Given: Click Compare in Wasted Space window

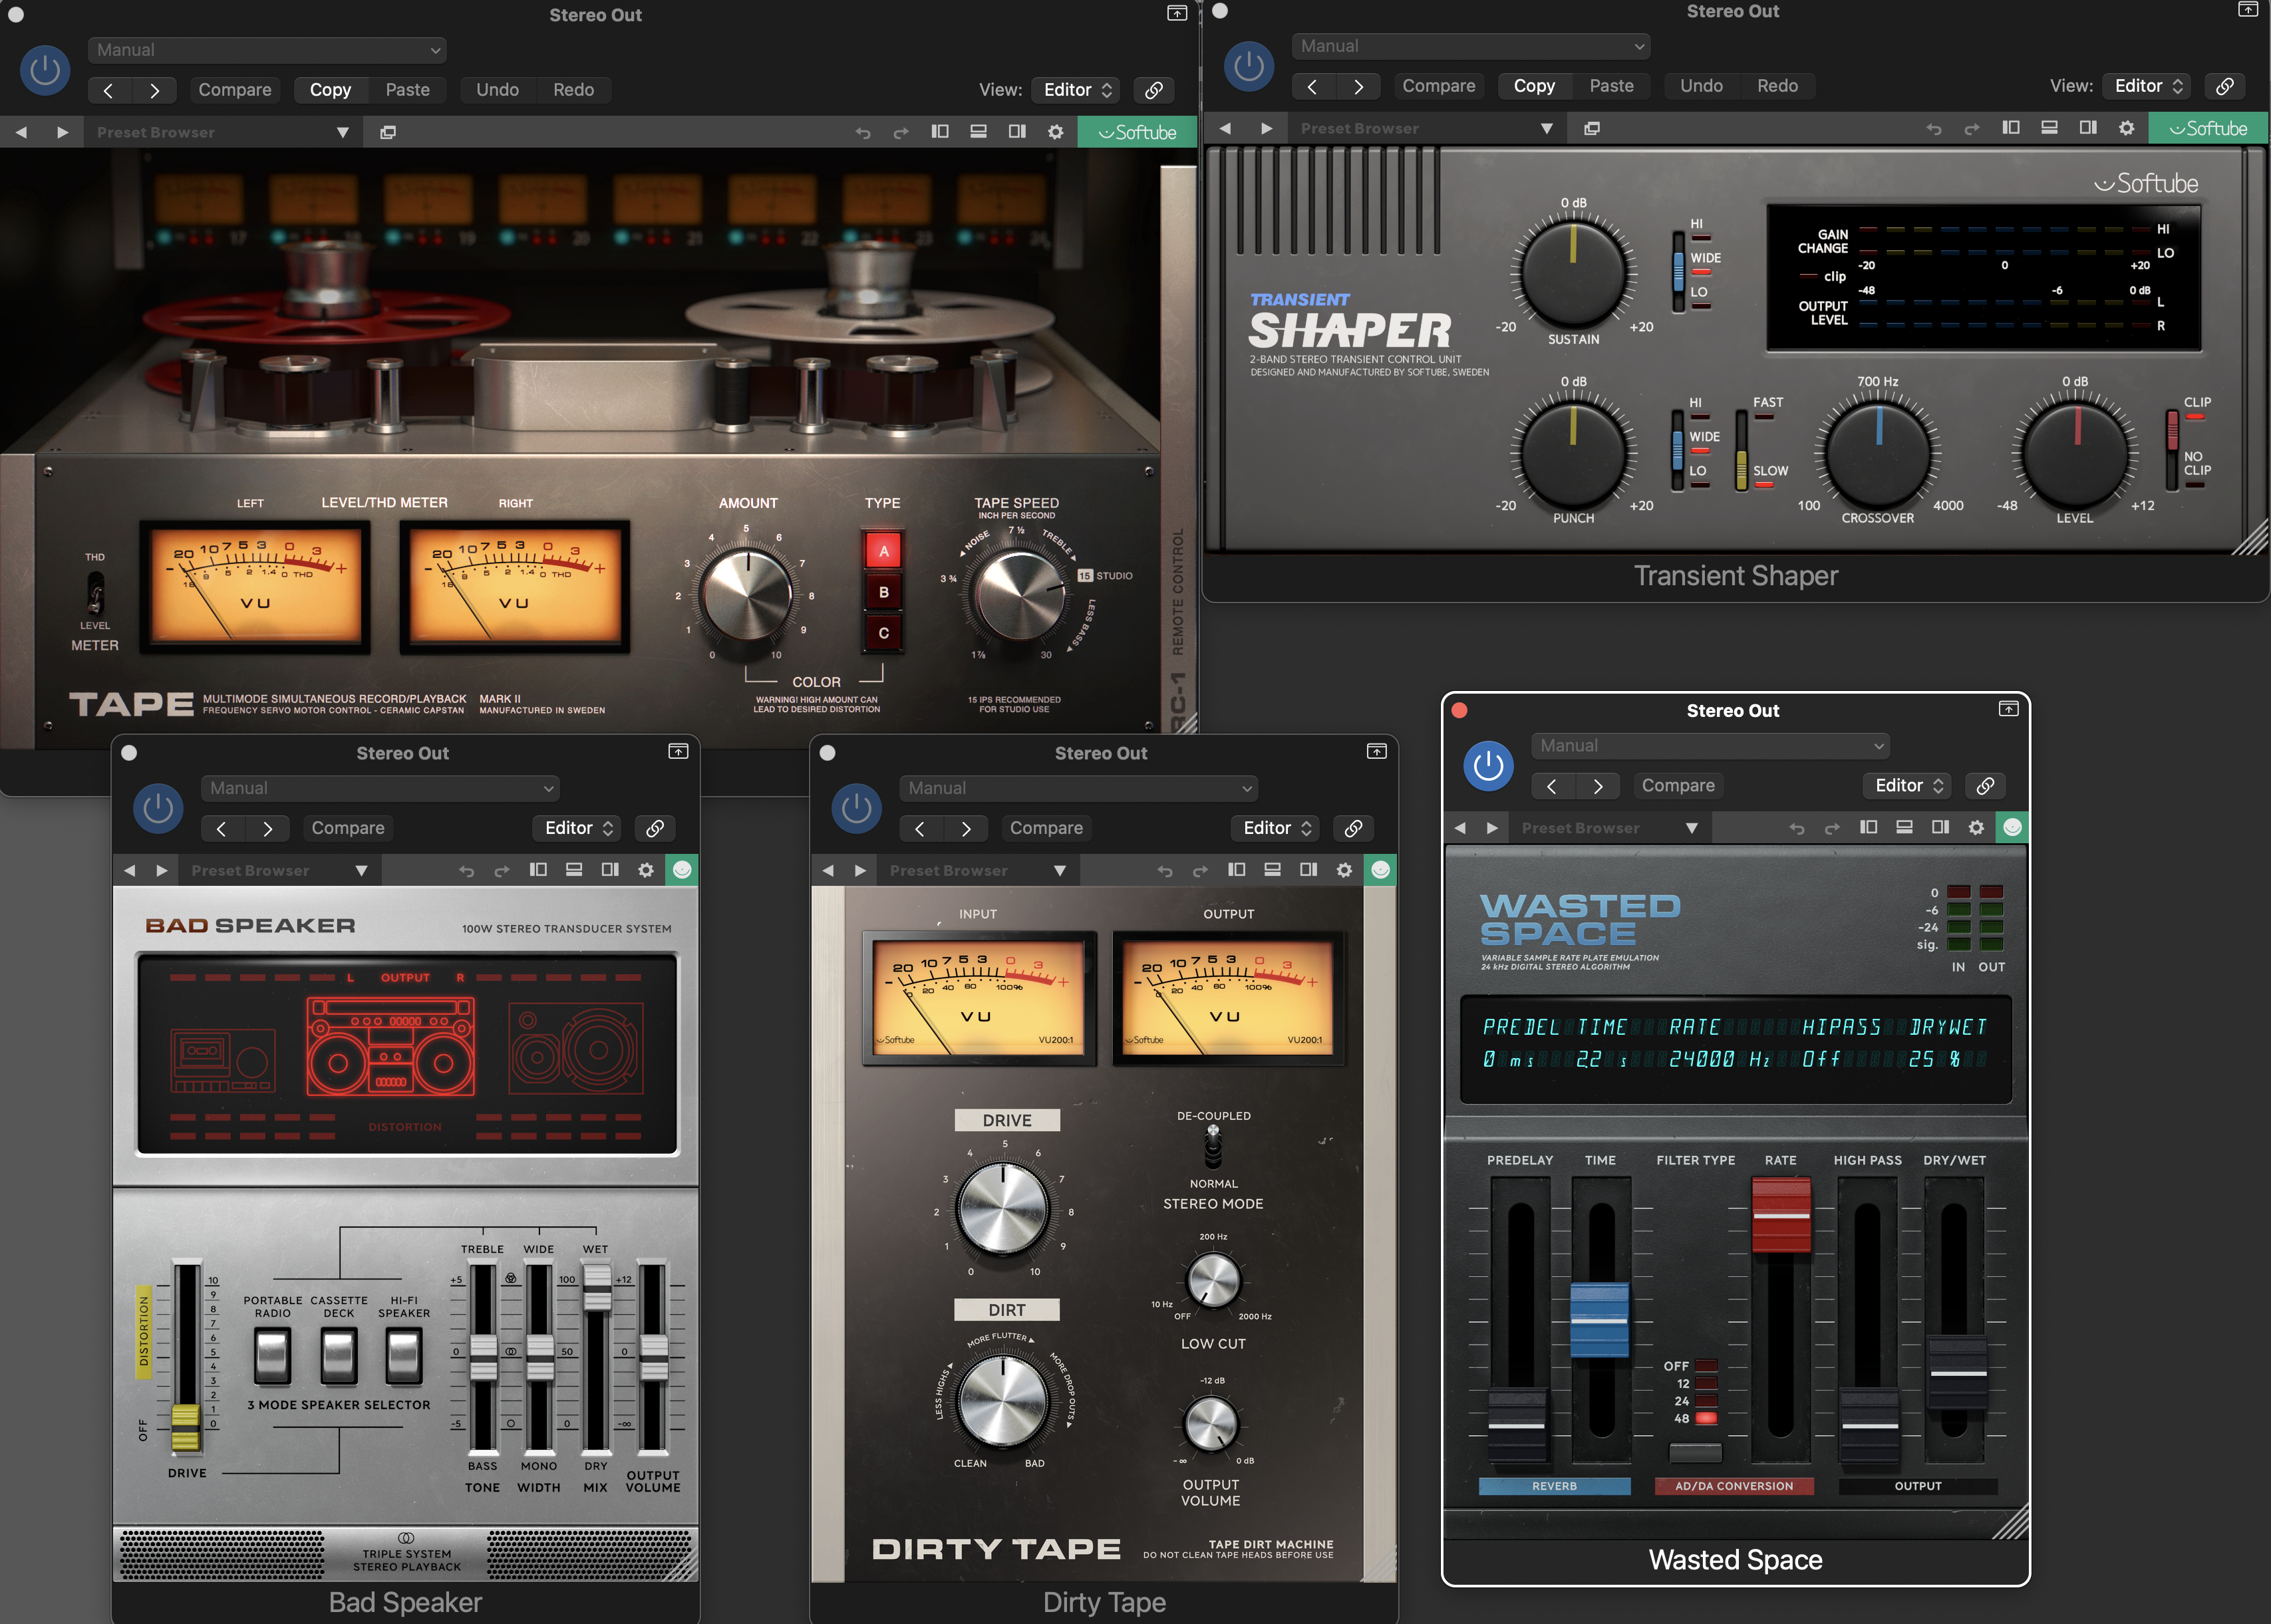Looking at the screenshot, I should coord(1678,786).
